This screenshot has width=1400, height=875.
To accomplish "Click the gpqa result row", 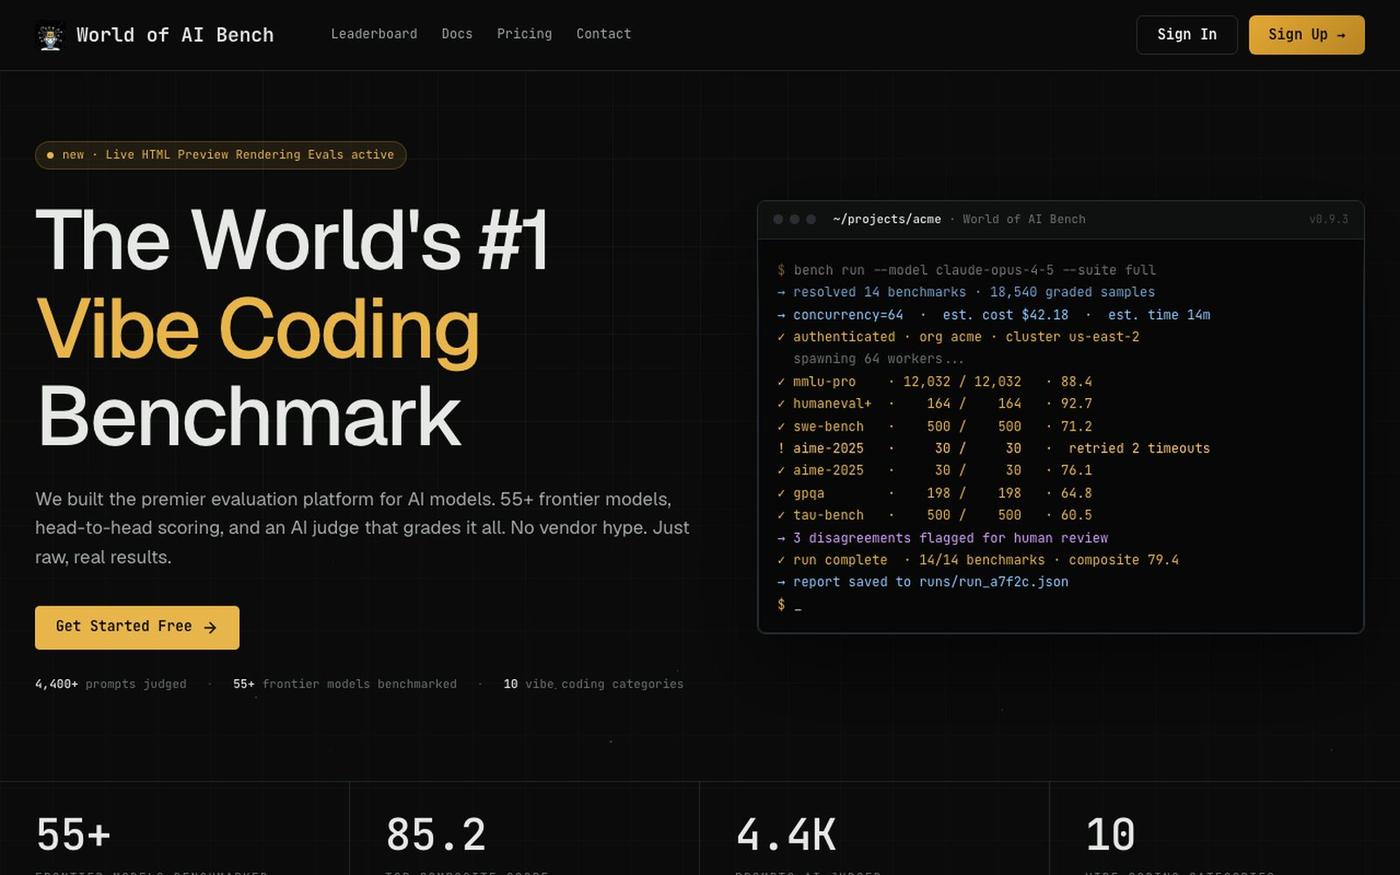I will [934, 493].
